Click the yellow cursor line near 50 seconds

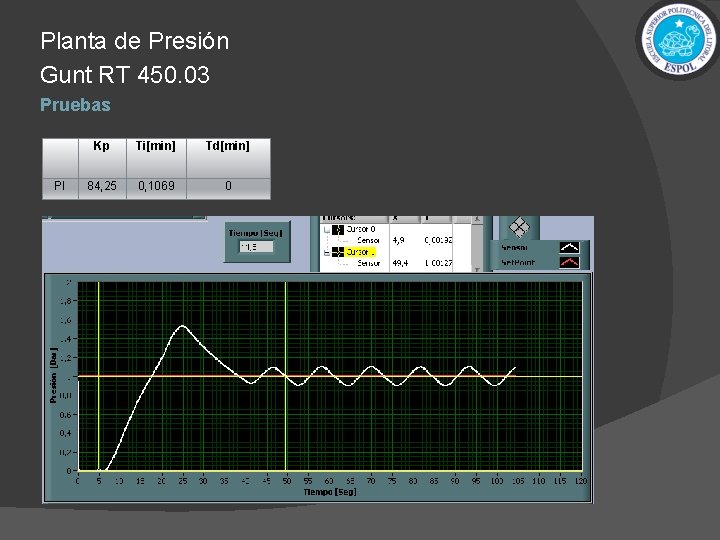click(x=286, y=377)
